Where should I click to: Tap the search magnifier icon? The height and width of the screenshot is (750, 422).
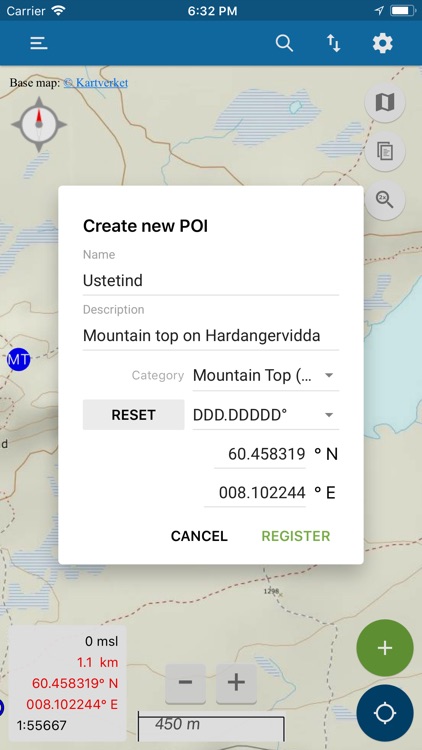tap(284, 44)
